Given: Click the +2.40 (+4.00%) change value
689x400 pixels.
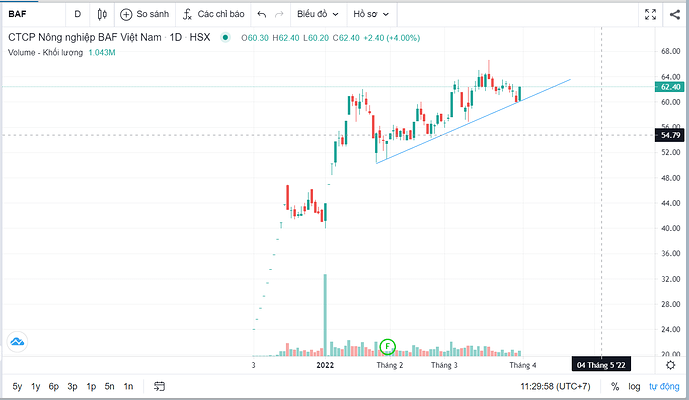Looking at the screenshot, I should coord(392,38).
